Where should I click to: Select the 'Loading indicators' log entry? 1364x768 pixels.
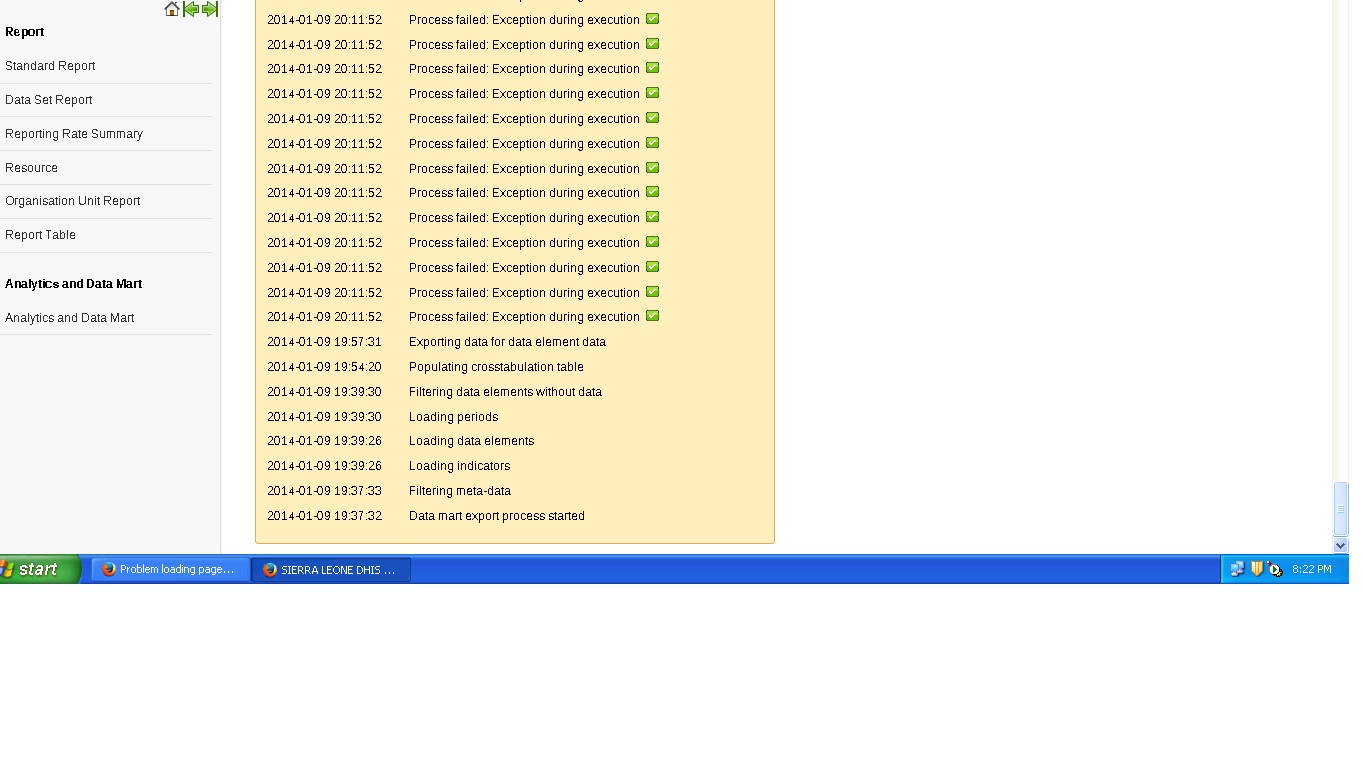(459, 466)
